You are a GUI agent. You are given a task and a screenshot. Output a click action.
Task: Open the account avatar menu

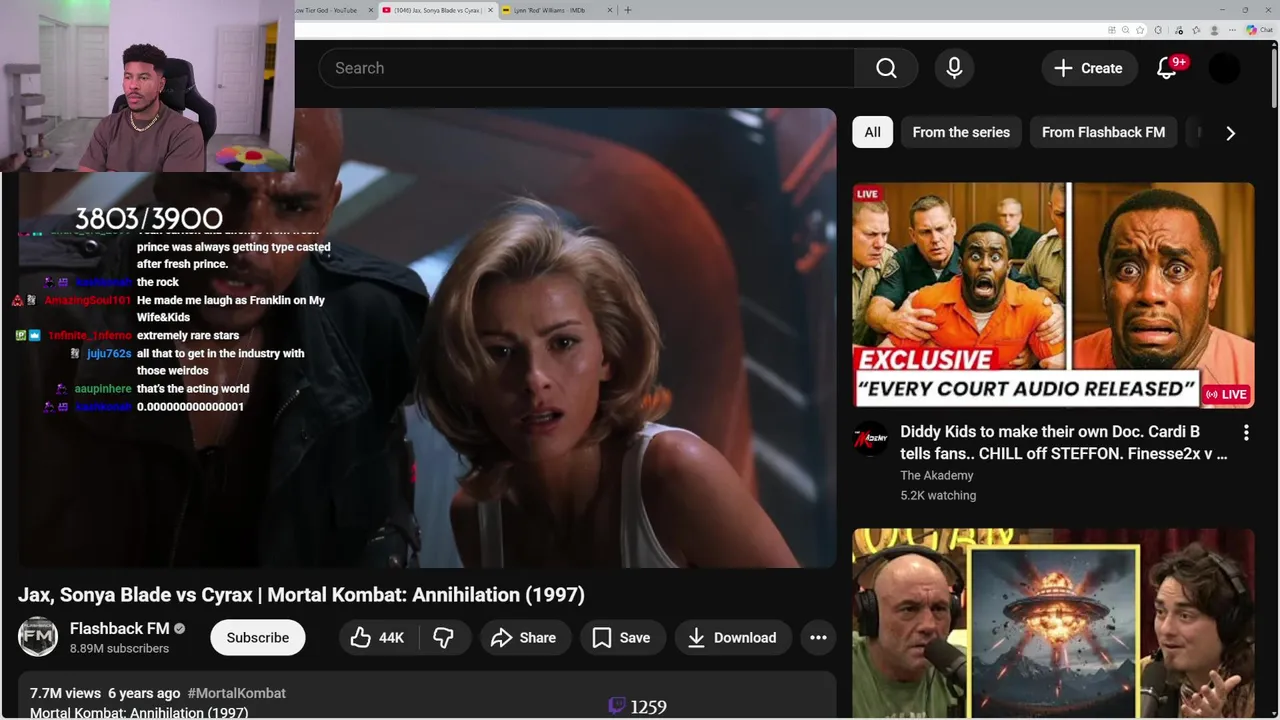[x=1224, y=68]
